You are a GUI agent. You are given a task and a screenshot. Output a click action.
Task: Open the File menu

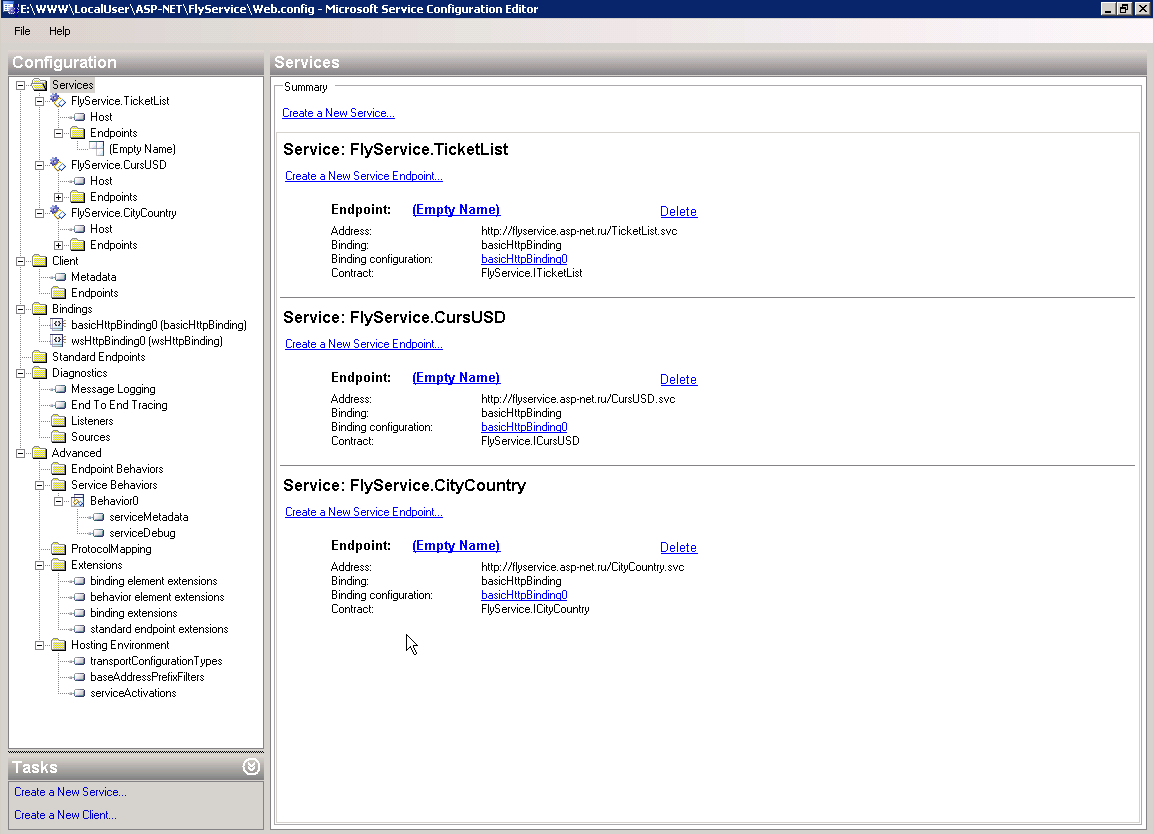coord(22,31)
